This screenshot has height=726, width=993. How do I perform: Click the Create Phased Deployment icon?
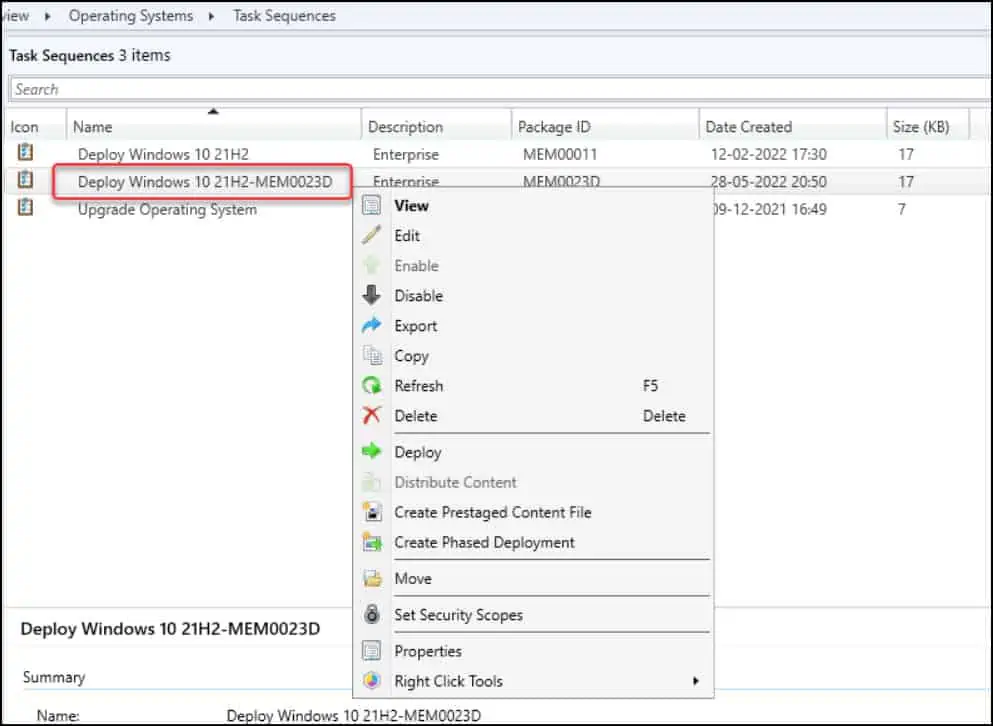click(372, 542)
